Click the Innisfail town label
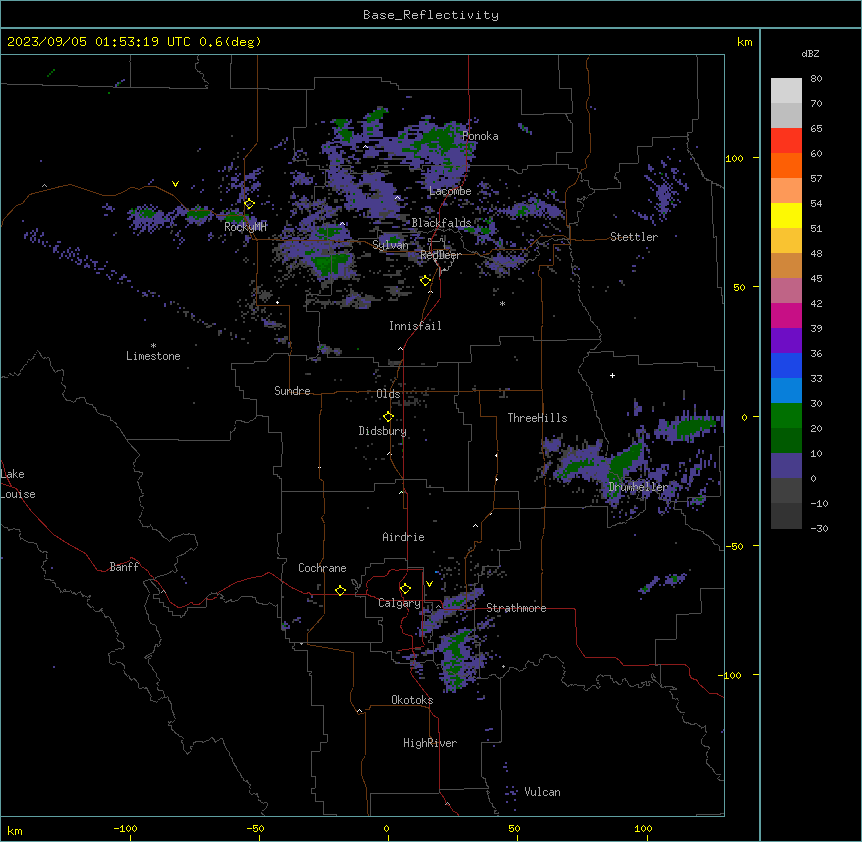Image resolution: width=862 pixels, height=842 pixels. coord(415,326)
